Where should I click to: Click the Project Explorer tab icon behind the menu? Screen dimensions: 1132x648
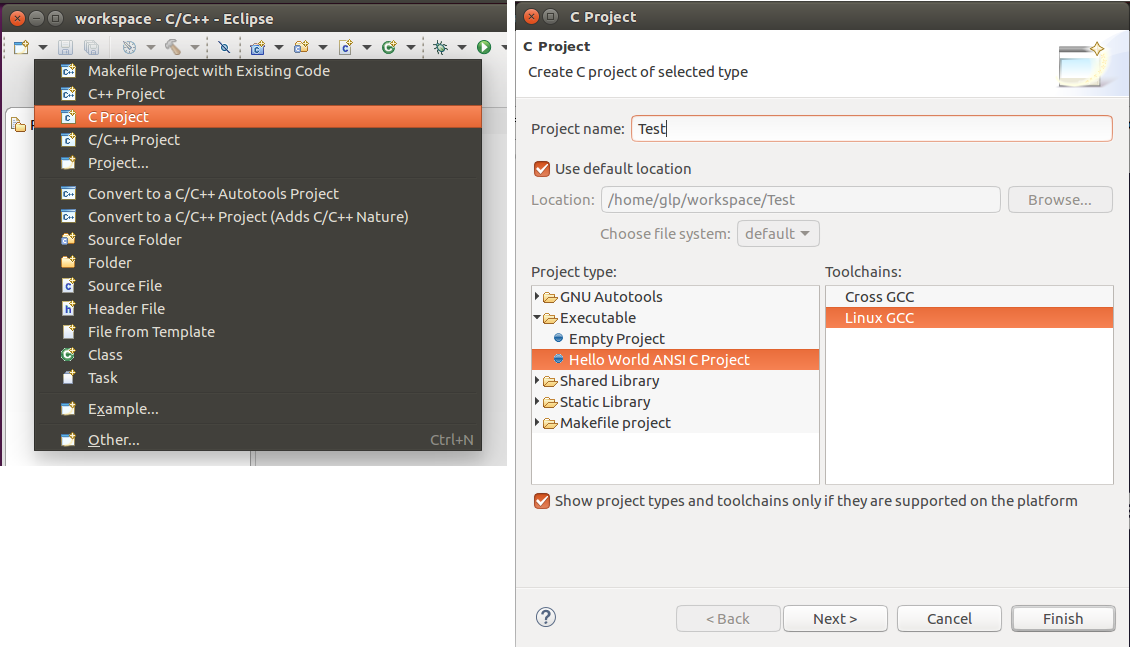[19, 126]
